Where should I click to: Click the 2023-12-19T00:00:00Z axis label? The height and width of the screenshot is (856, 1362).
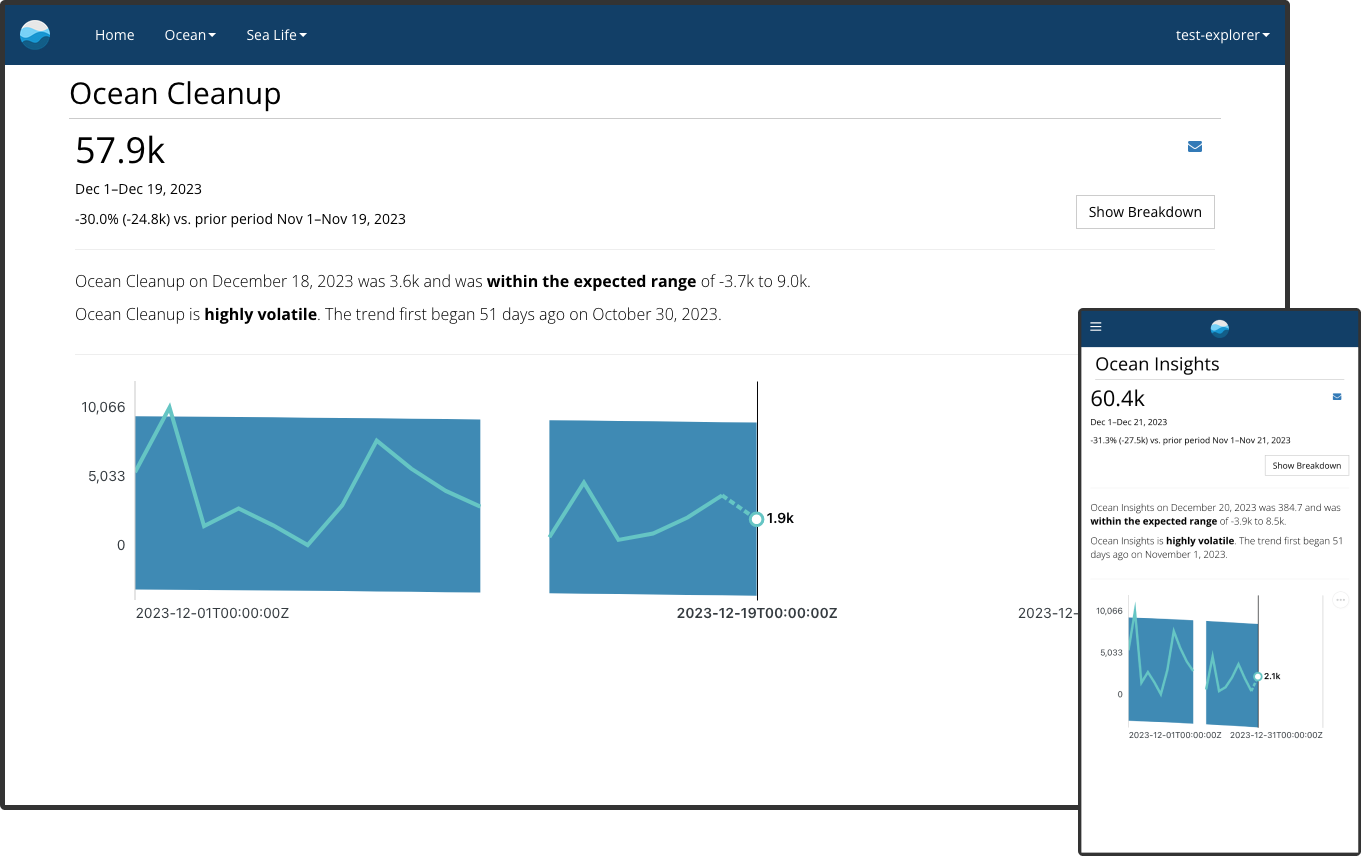point(756,613)
